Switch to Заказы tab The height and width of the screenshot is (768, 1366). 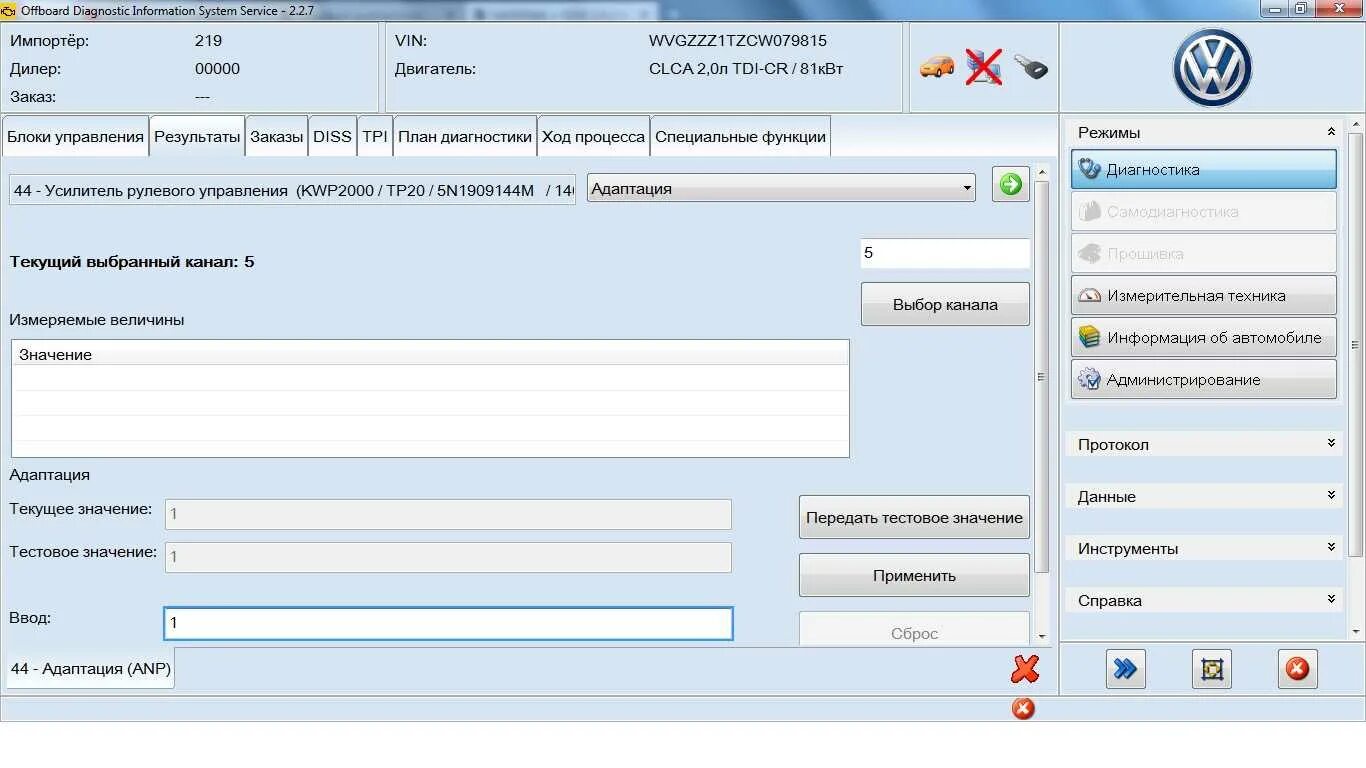[277, 137]
